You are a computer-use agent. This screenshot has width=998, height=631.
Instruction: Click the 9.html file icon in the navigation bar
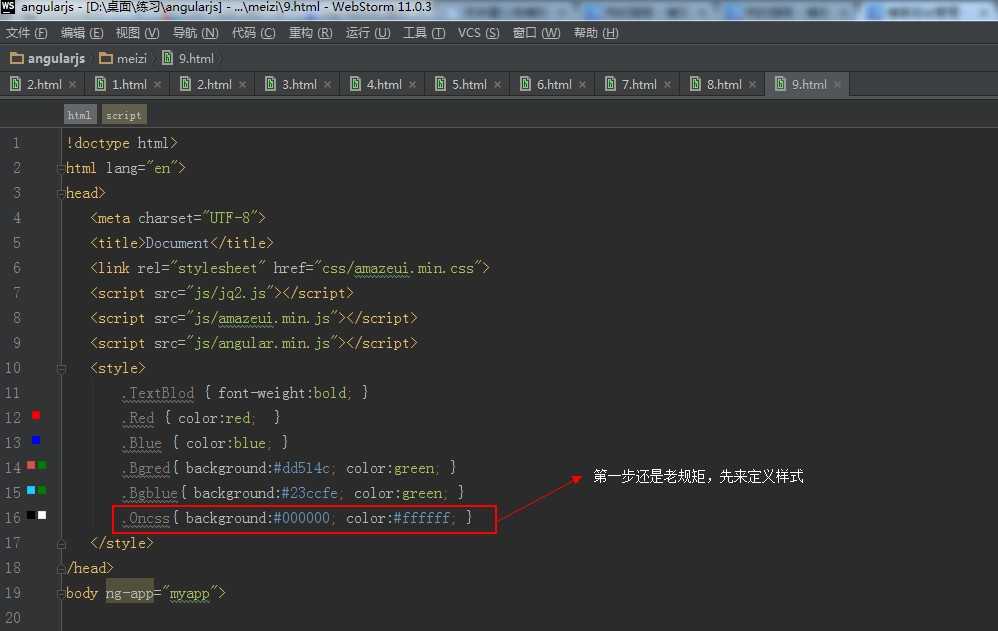pos(167,58)
